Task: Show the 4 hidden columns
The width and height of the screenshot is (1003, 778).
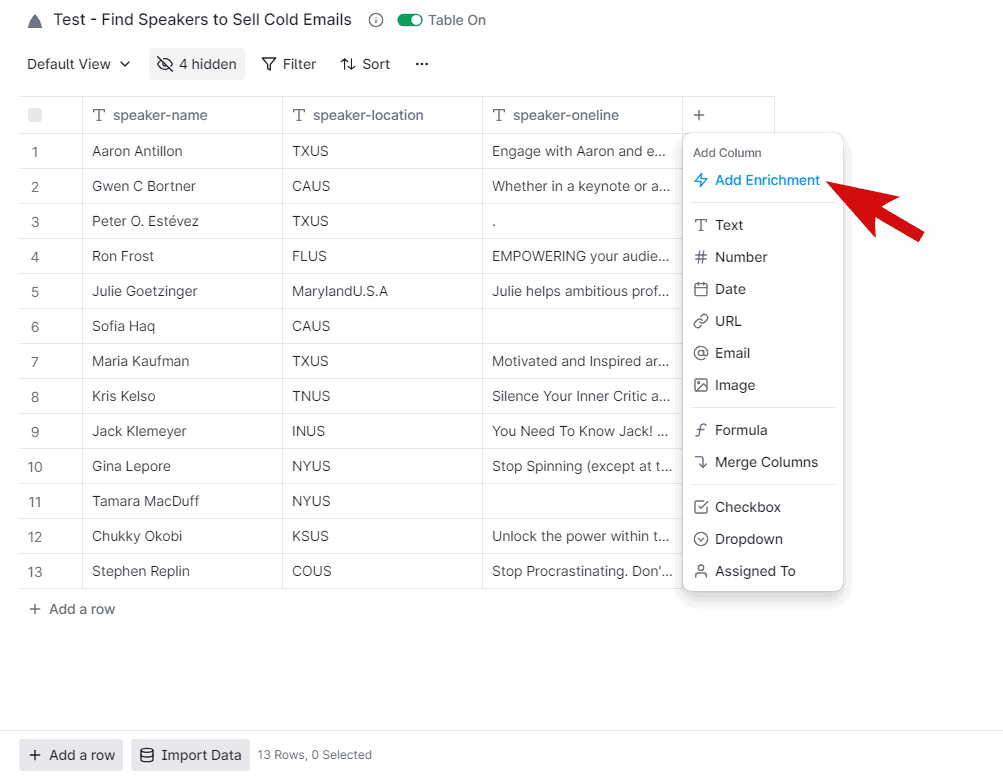Action: coord(197,64)
